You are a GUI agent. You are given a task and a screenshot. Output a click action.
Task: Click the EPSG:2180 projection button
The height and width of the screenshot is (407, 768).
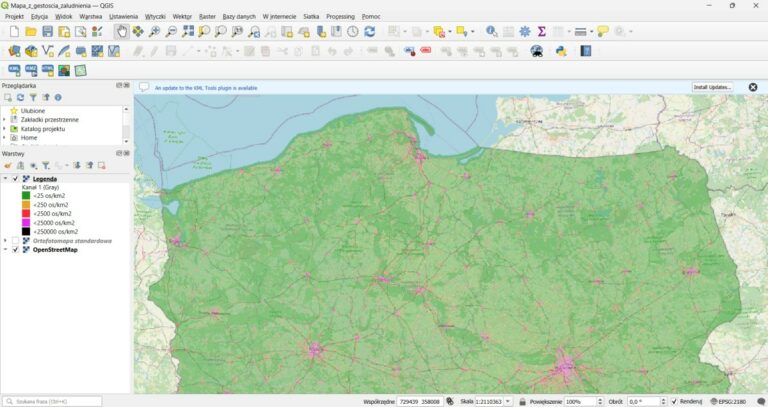coord(730,401)
